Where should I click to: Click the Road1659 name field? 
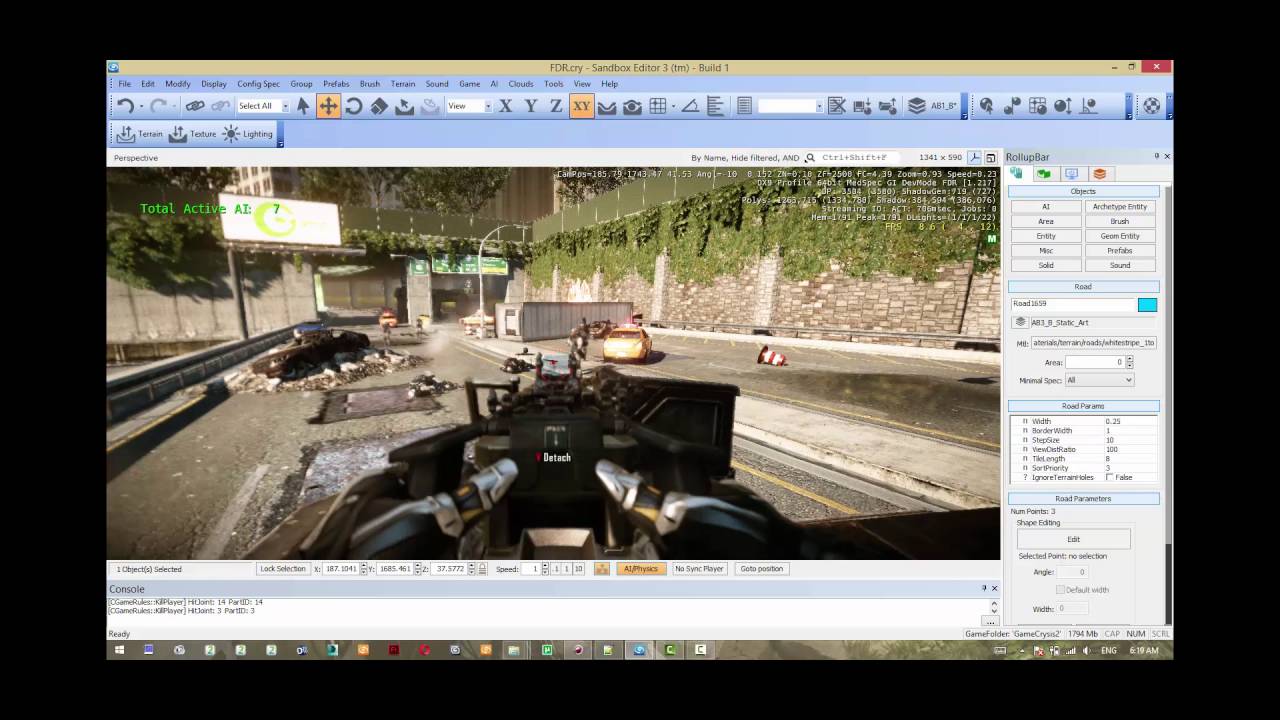pos(1073,304)
